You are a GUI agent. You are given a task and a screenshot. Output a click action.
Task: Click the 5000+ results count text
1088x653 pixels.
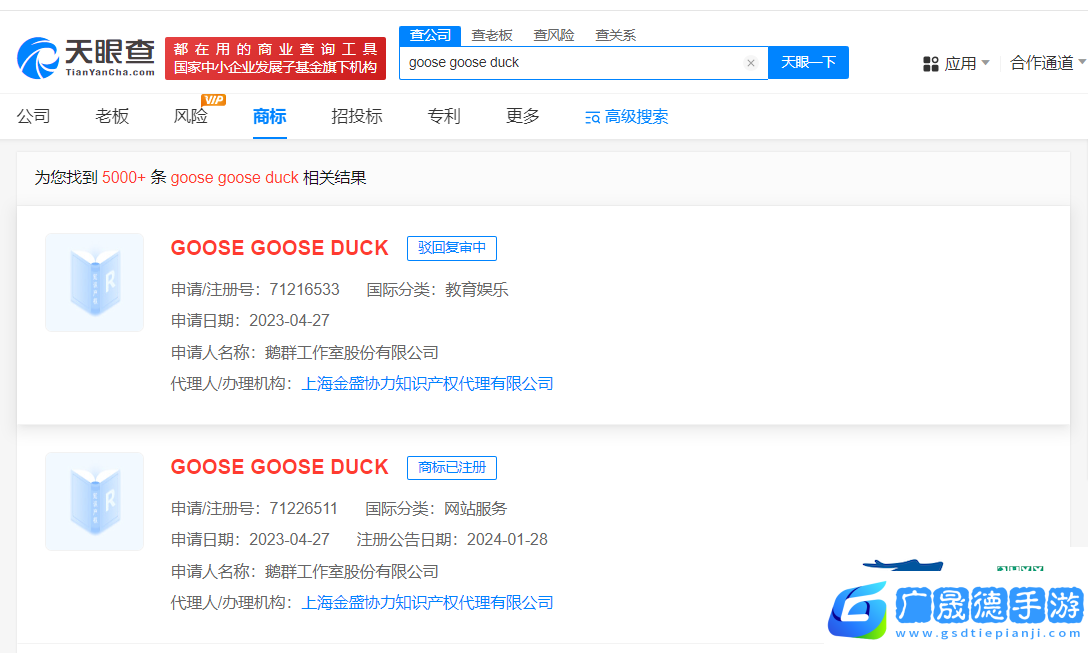pos(124,178)
